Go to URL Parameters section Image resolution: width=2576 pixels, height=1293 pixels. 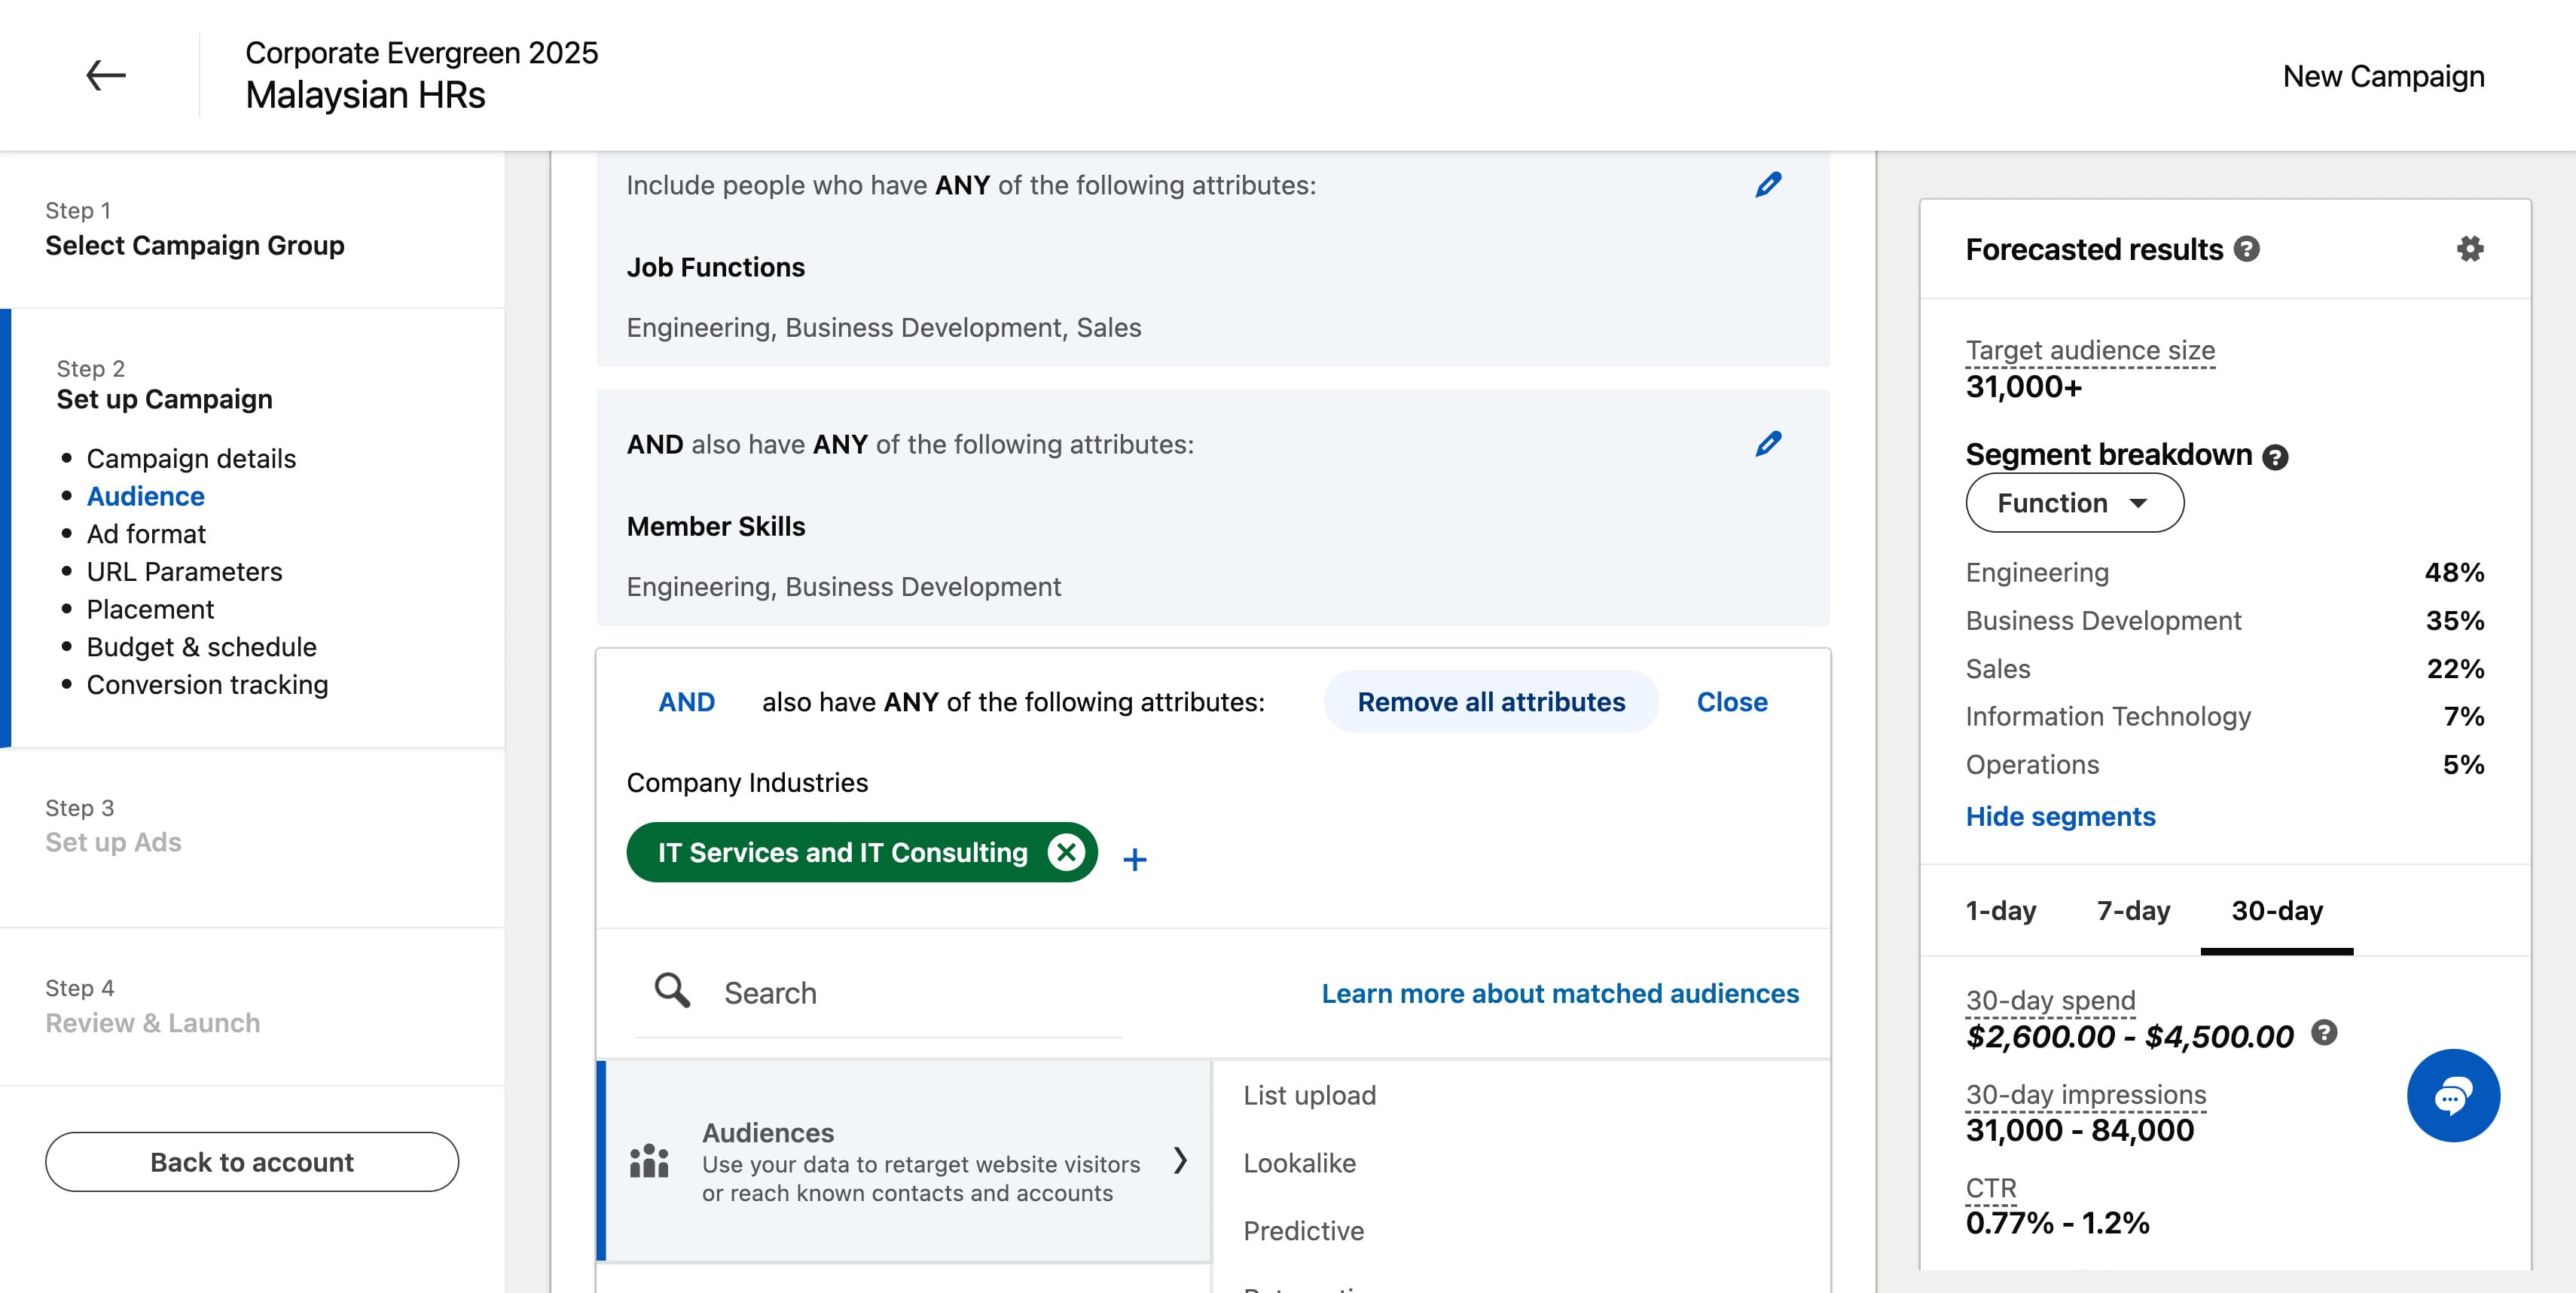pos(184,572)
